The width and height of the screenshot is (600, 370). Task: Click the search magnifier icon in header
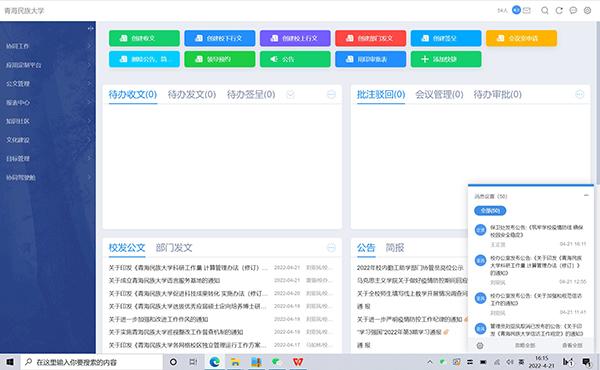(x=545, y=11)
